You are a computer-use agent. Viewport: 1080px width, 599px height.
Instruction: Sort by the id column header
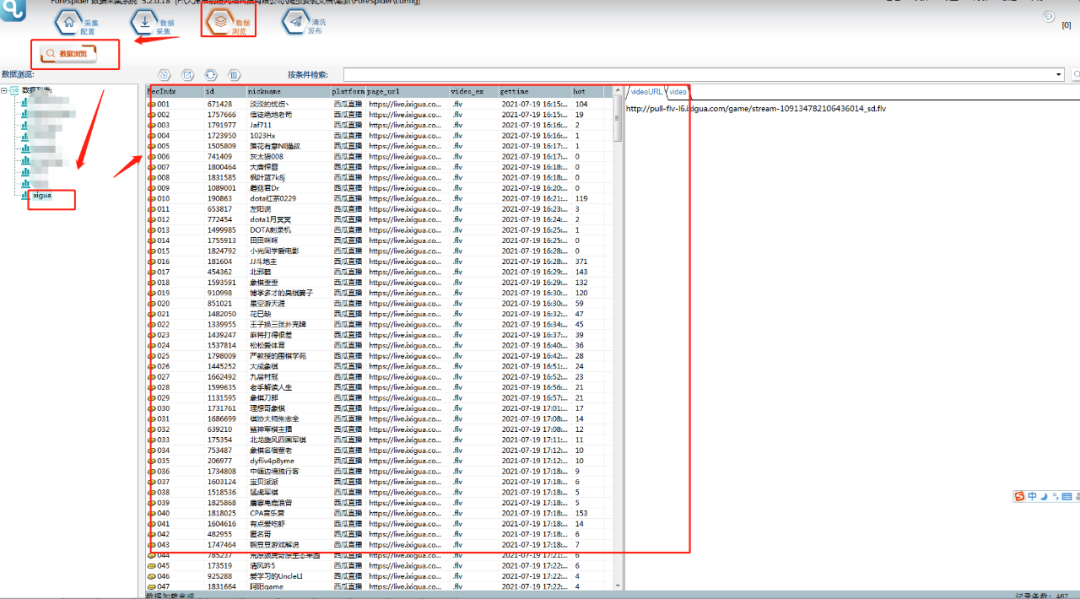pyautogui.click(x=225, y=92)
